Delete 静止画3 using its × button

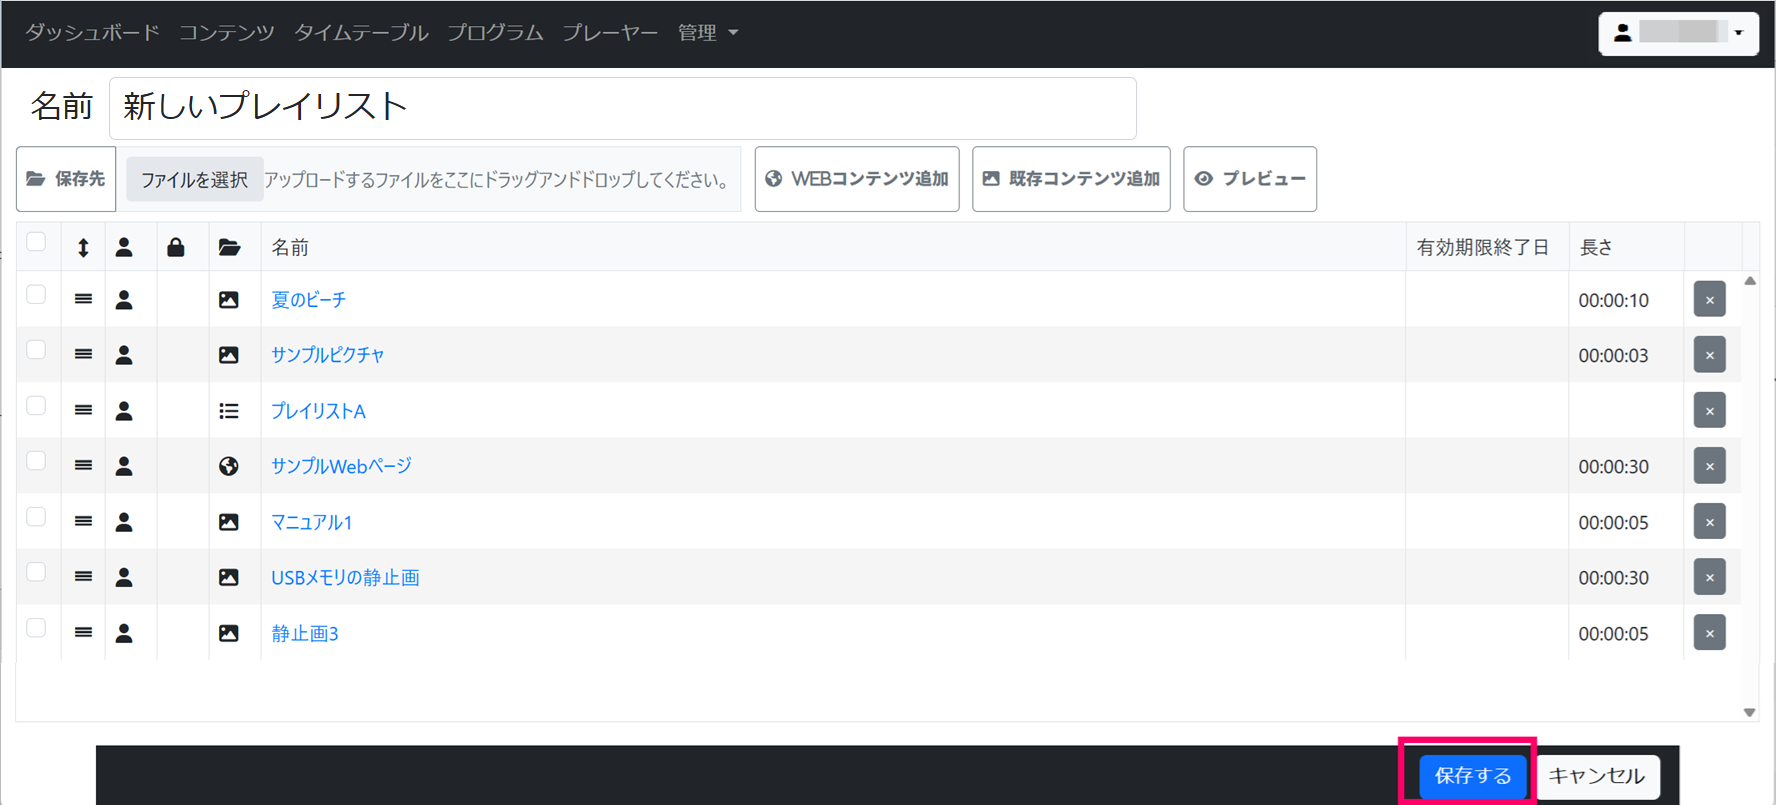pos(1709,633)
